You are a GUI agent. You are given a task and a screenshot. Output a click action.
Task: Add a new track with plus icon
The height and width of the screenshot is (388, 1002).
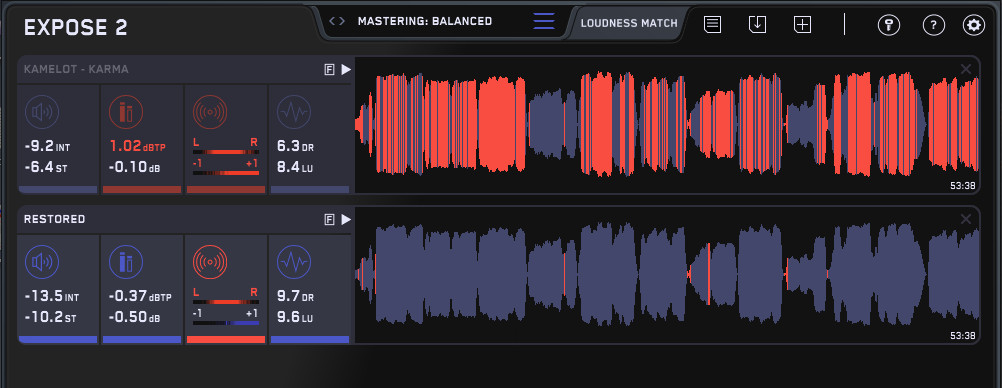[803, 25]
